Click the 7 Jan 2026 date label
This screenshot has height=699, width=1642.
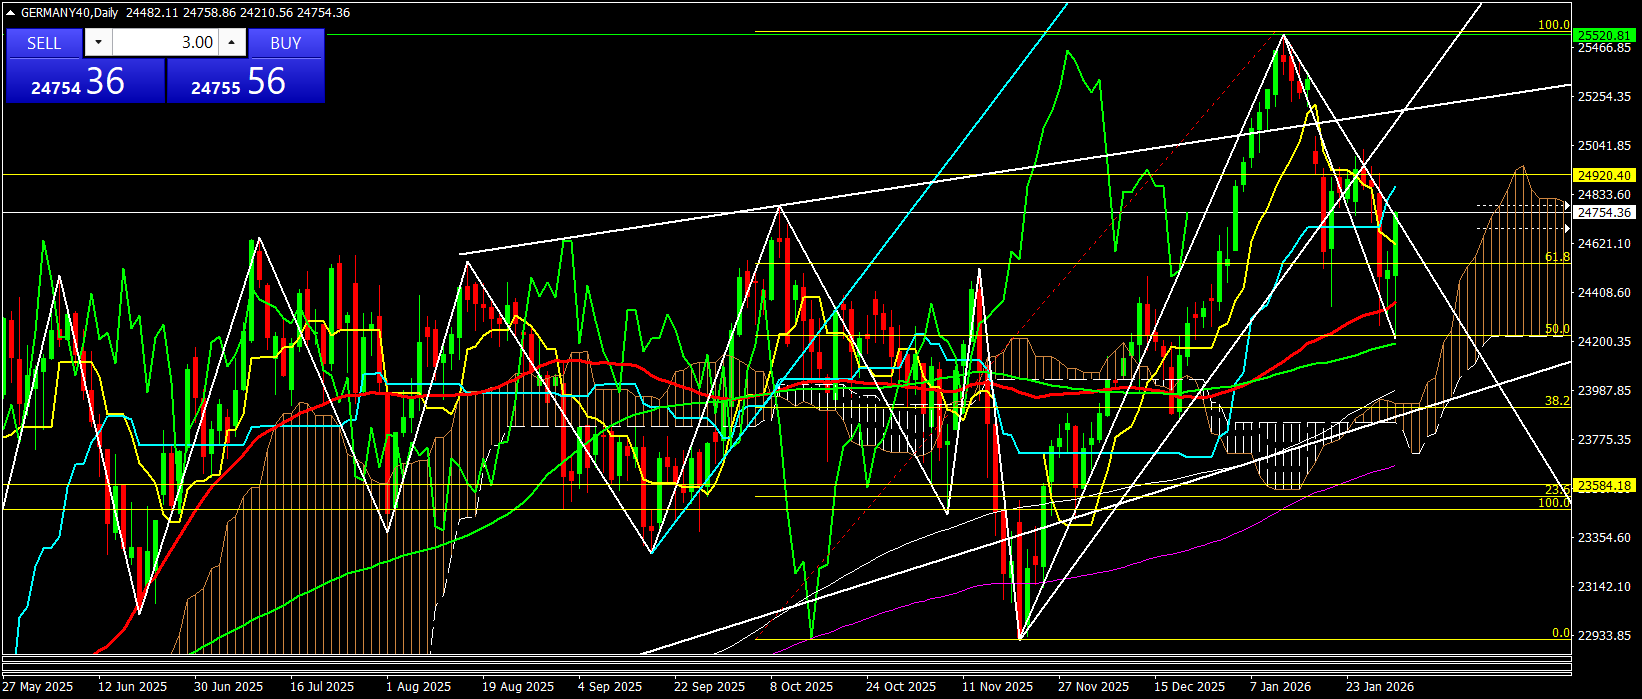1281,687
